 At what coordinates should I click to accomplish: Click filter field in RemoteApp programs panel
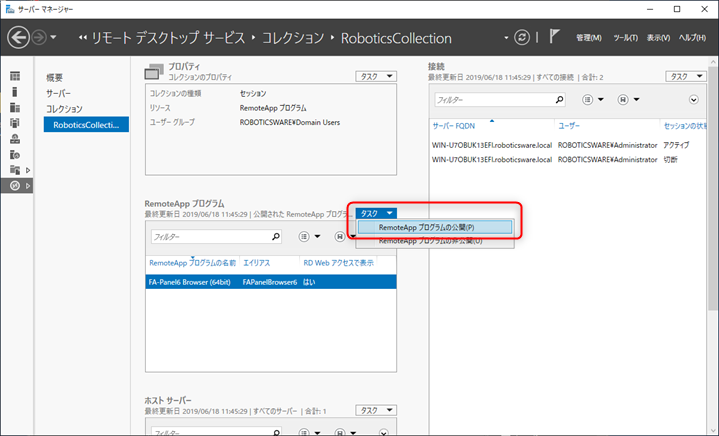(x=211, y=237)
